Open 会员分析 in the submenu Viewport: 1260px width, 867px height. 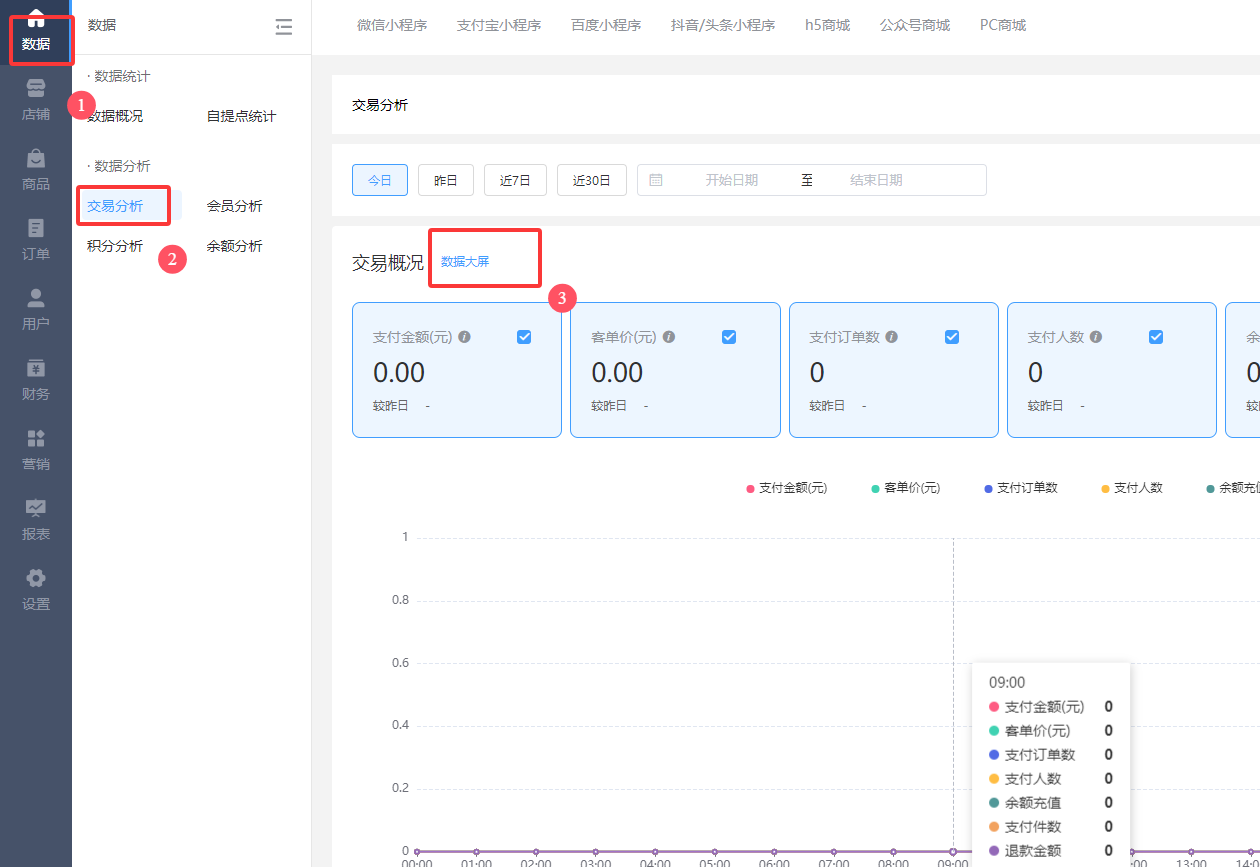click(x=235, y=206)
